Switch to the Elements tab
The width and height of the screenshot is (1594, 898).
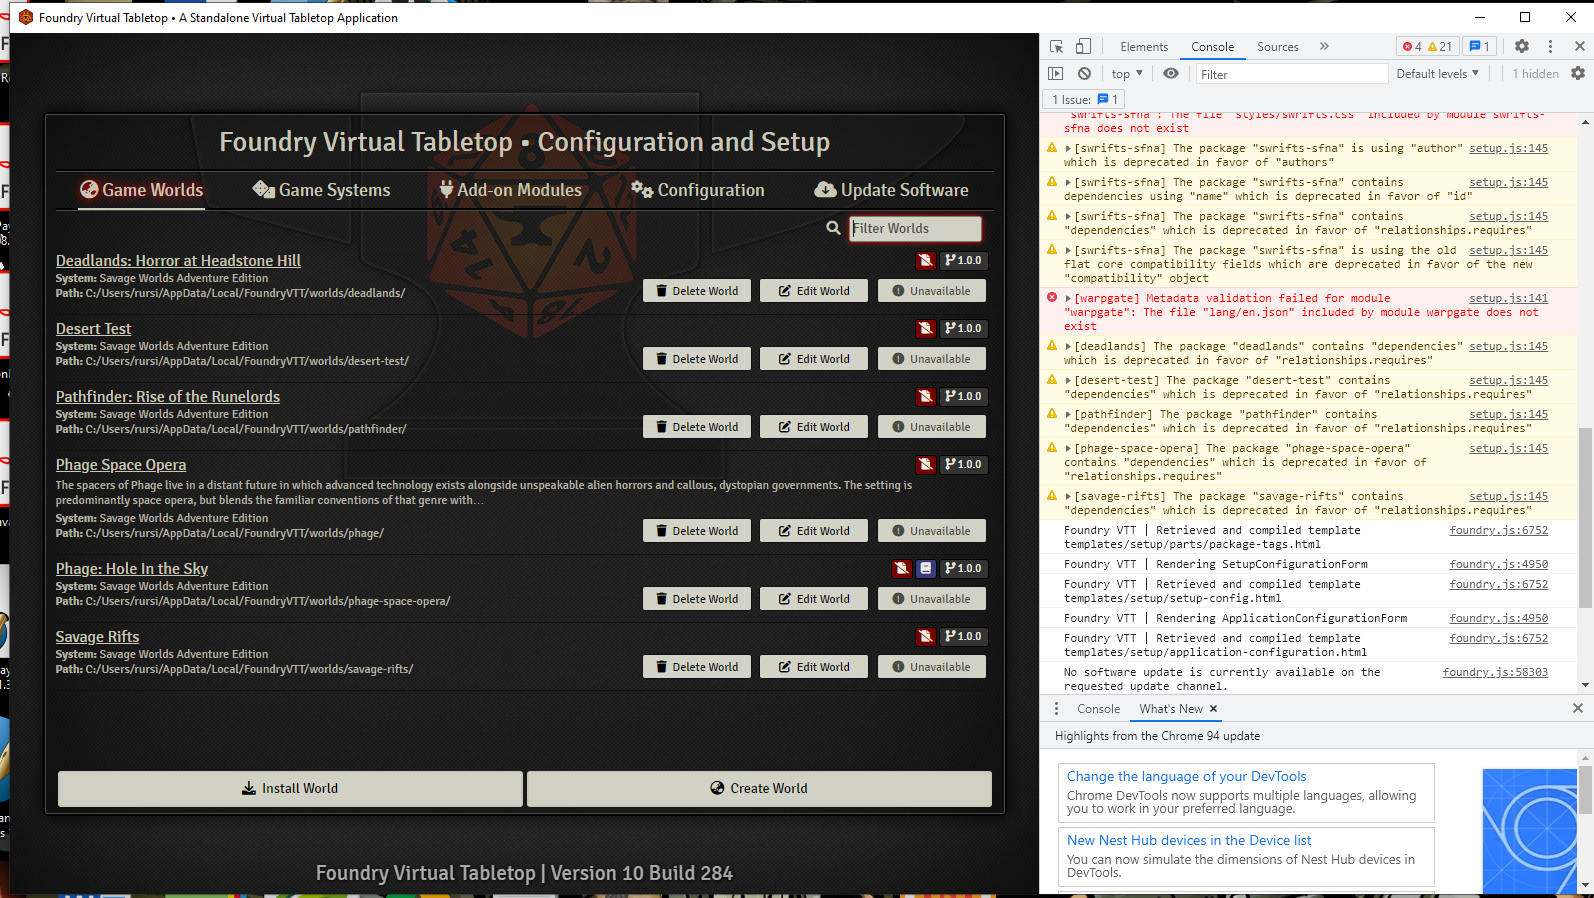point(1144,47)
